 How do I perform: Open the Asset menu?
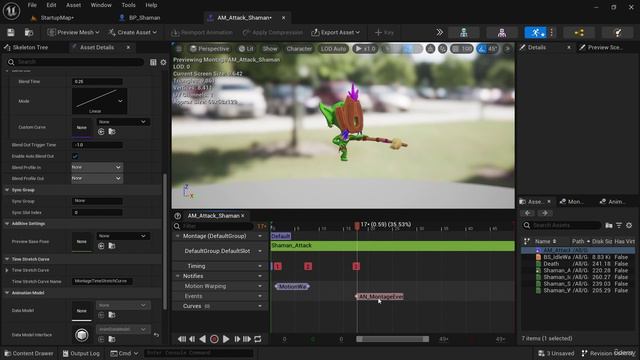pos(73,5)
